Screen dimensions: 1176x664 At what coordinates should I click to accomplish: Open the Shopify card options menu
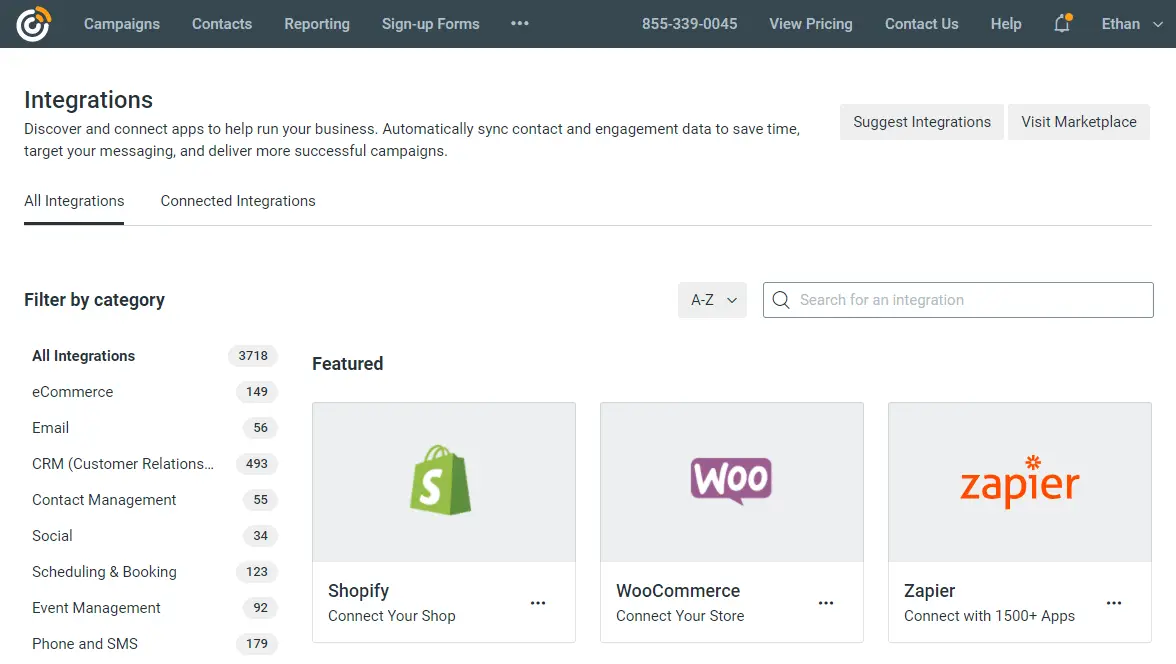pyautogui.click(x=538, y=603)
